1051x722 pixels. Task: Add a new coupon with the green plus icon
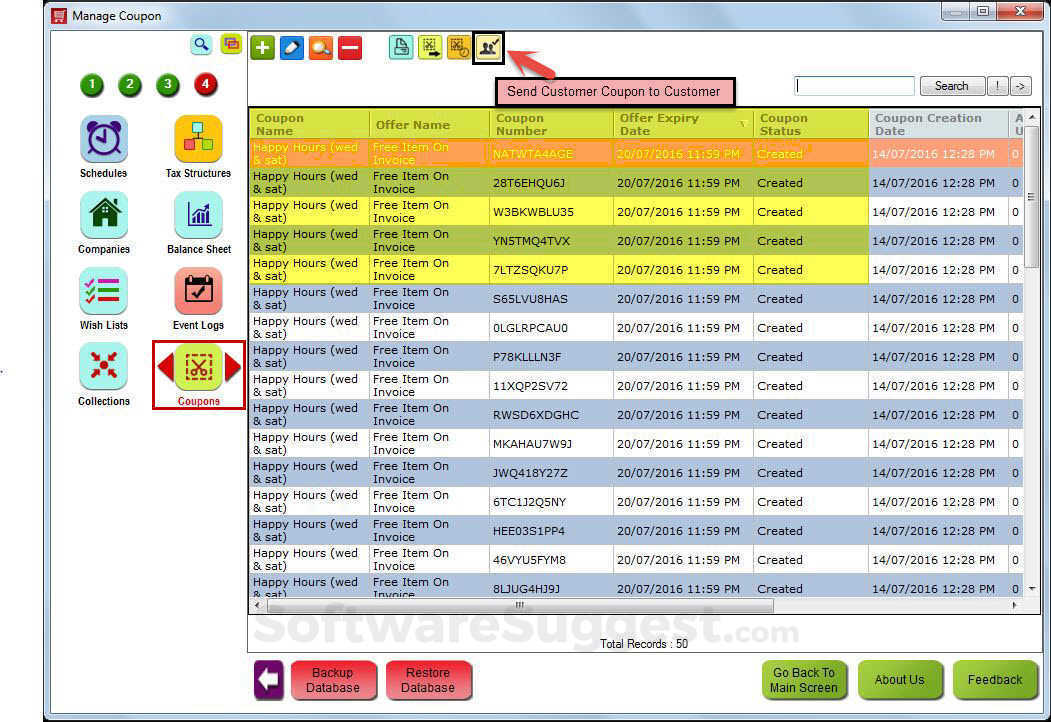pyautogui.click(x=262, y=47)
